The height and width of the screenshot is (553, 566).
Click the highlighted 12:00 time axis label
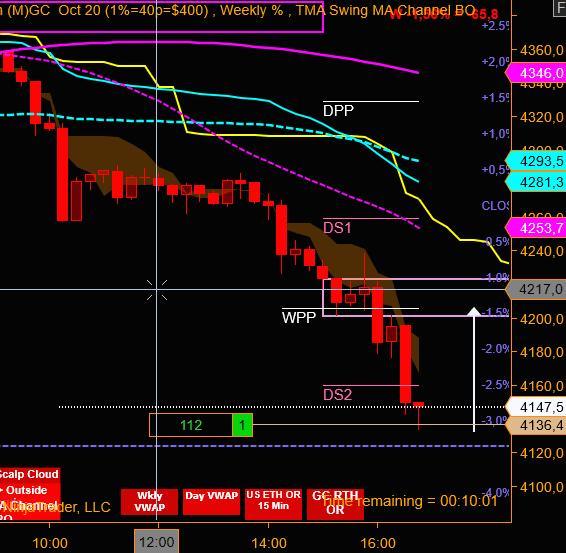pos(156,542)
